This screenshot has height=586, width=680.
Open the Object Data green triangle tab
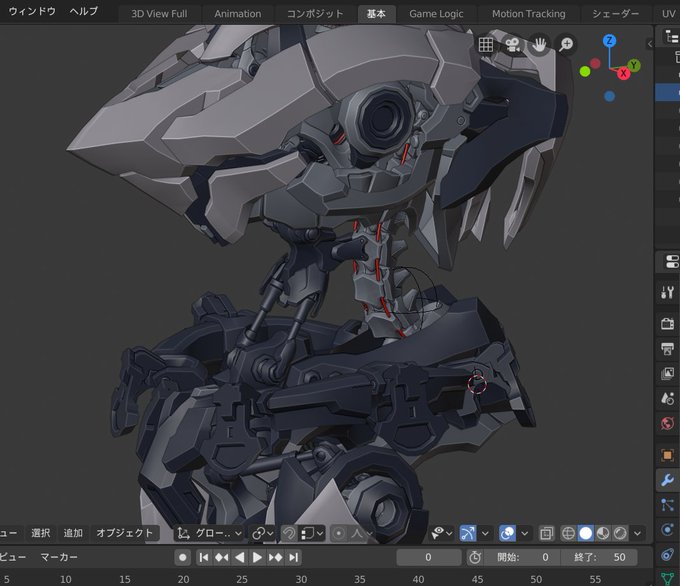[667, 579]
